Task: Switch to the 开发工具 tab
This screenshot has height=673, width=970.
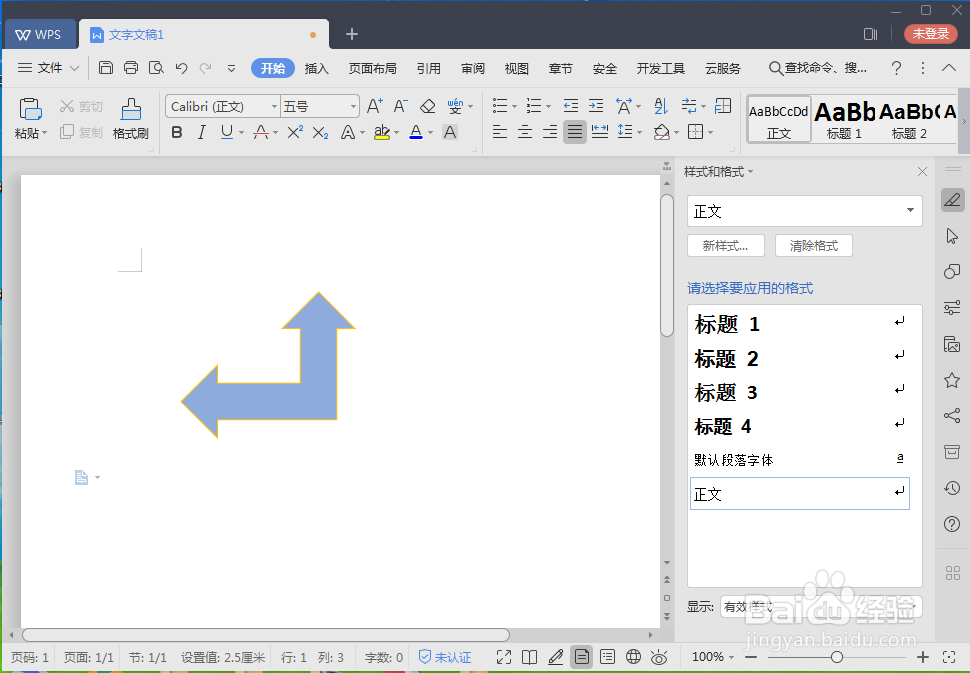Action: [x=661, y=68]
